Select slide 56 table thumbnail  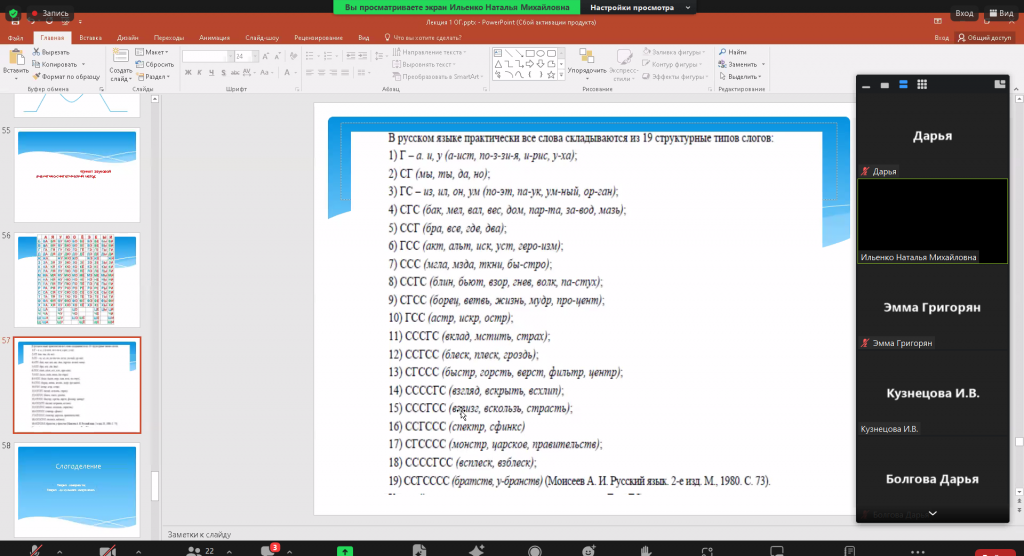pos(77,280)
